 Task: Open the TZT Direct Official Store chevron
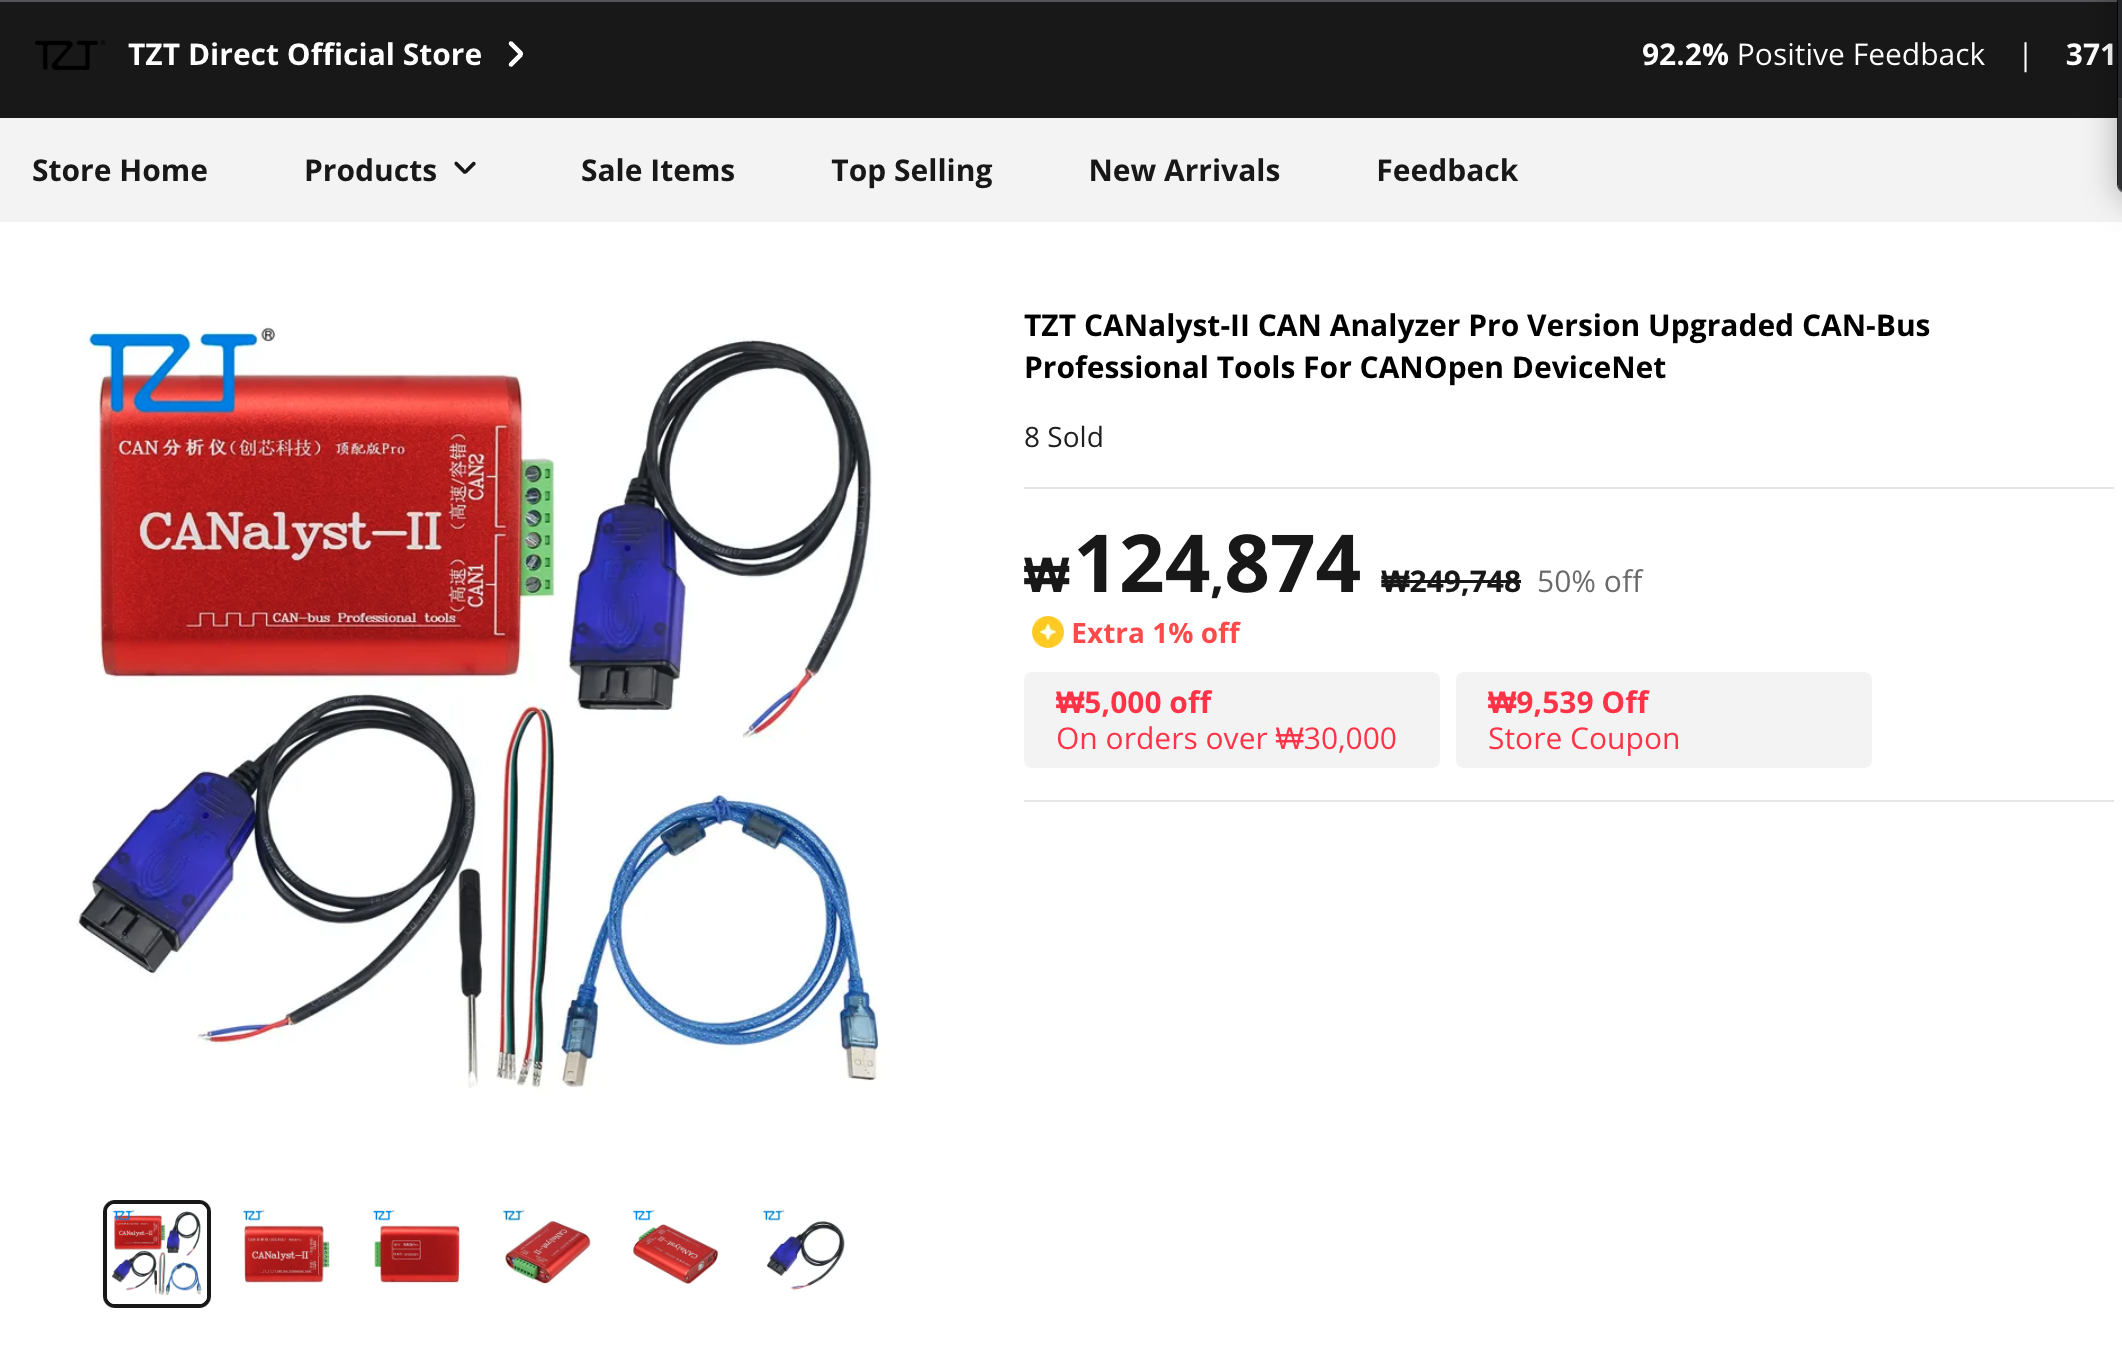click(516, 54)
